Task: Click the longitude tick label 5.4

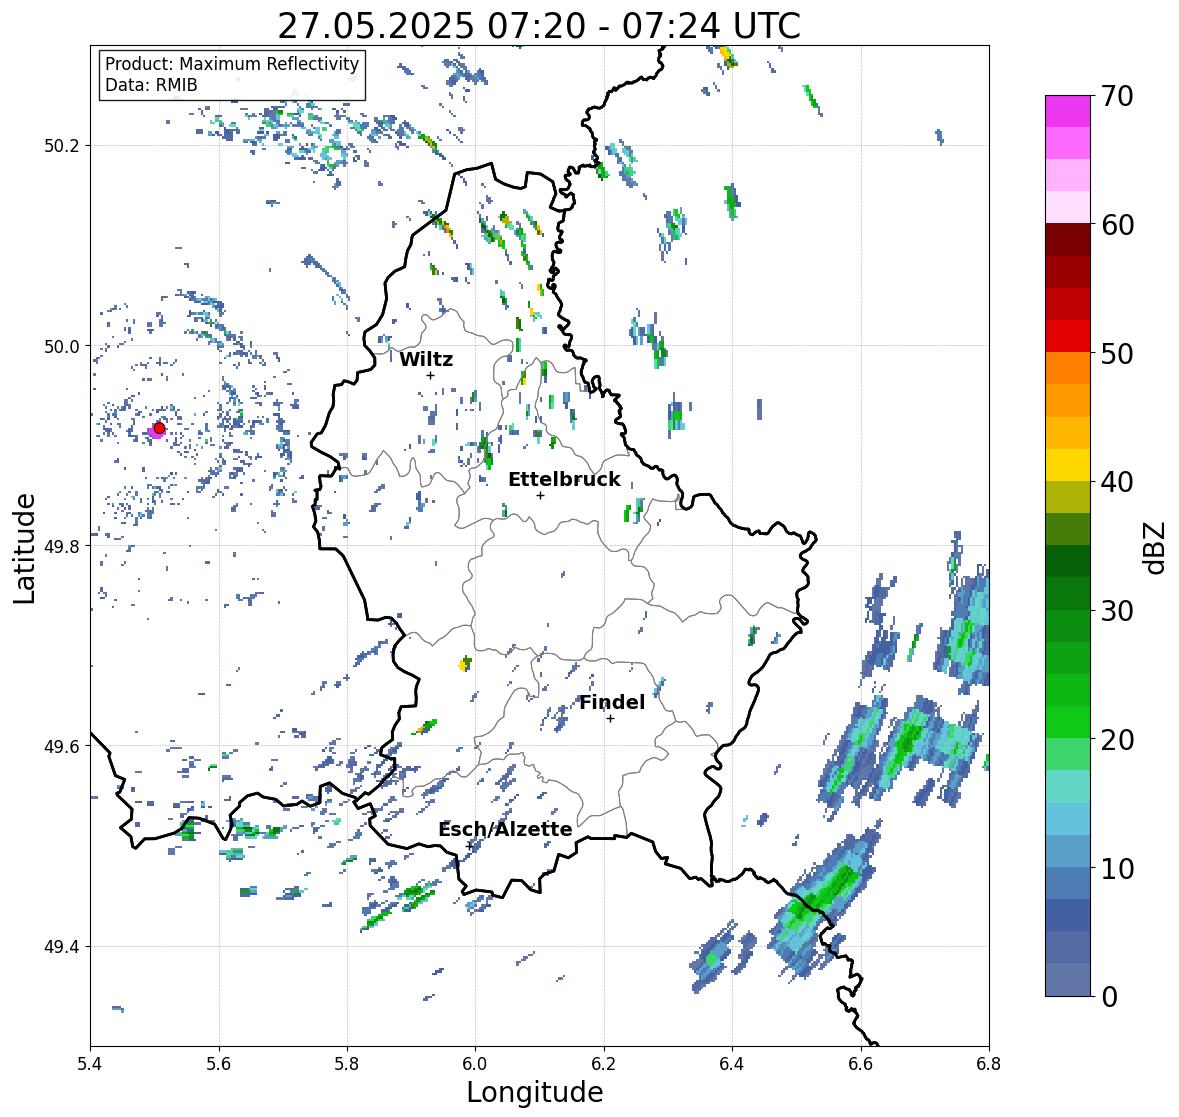Action: [x=91, y=1064]
